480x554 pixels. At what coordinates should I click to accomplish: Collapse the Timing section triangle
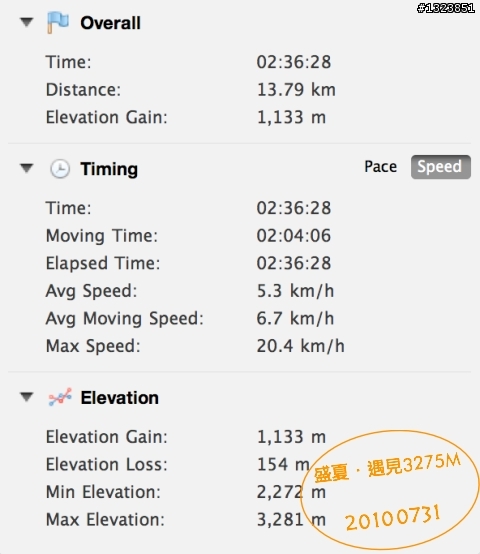pyautogui.click(x=26, y=168)
